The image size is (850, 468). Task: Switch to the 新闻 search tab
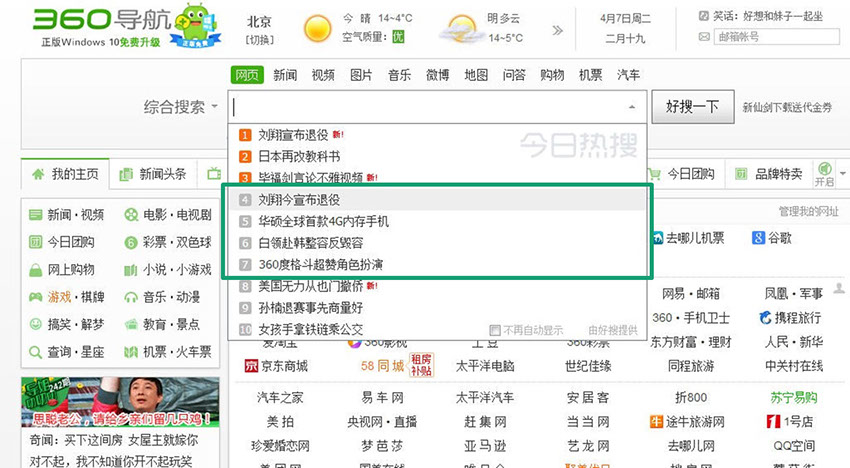[x=285, y=75]
